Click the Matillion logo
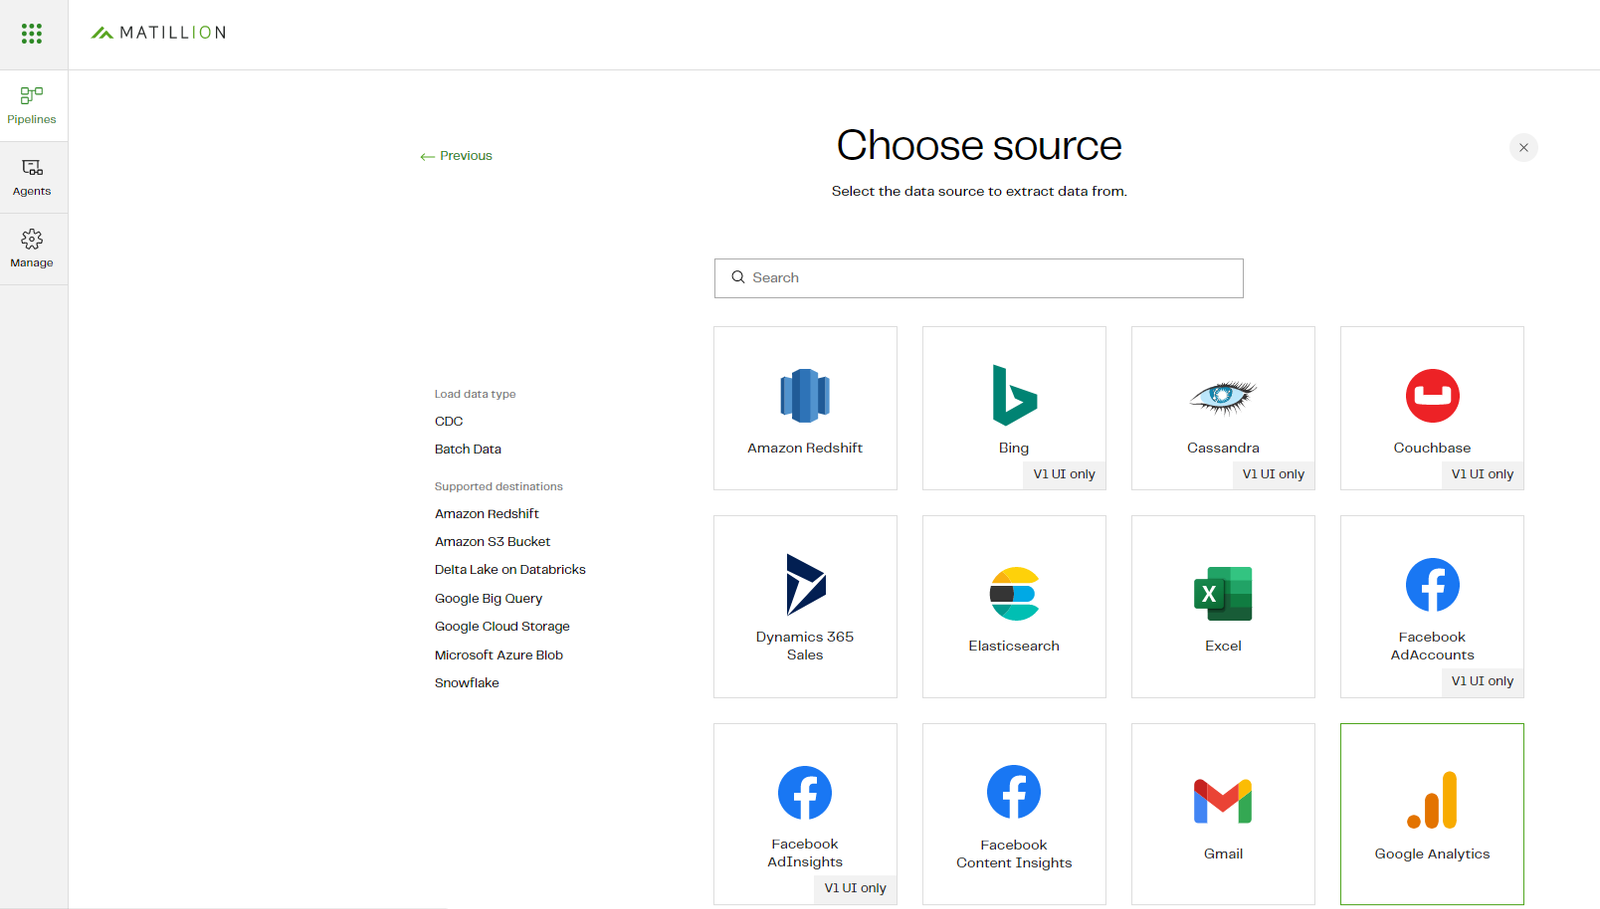Viewport: 1600px width, 909px height. click(x=158, y=33)
